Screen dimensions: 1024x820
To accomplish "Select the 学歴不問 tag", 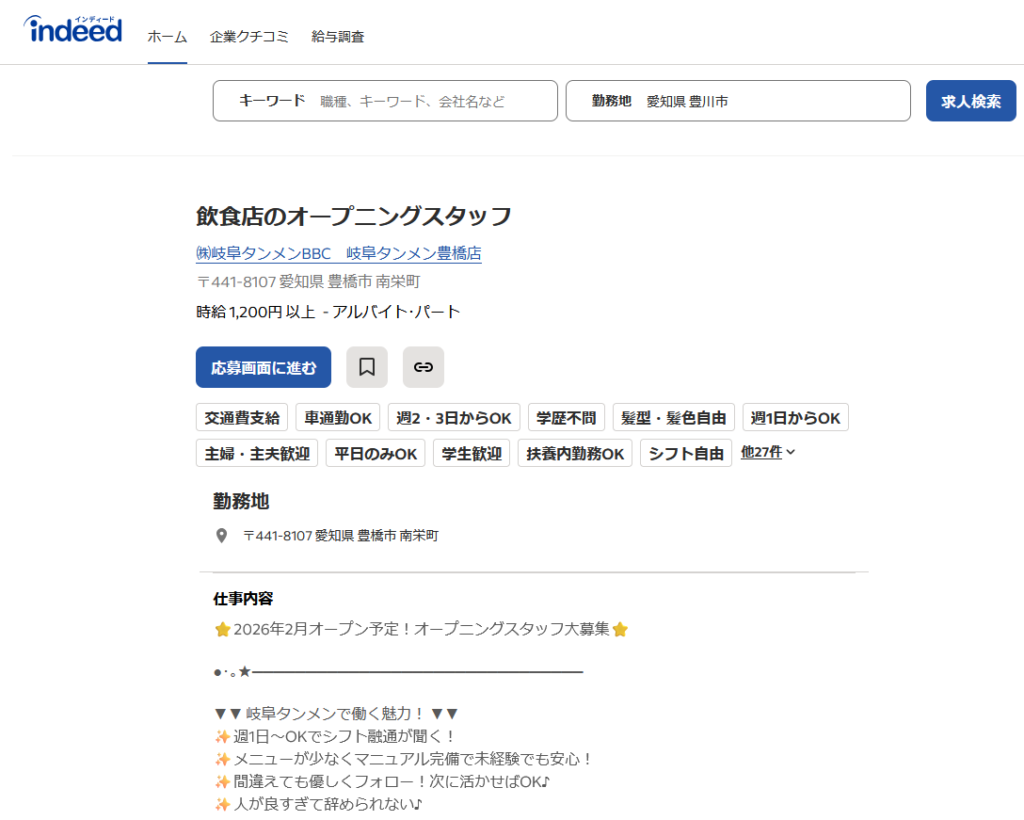I will (566, 418).
